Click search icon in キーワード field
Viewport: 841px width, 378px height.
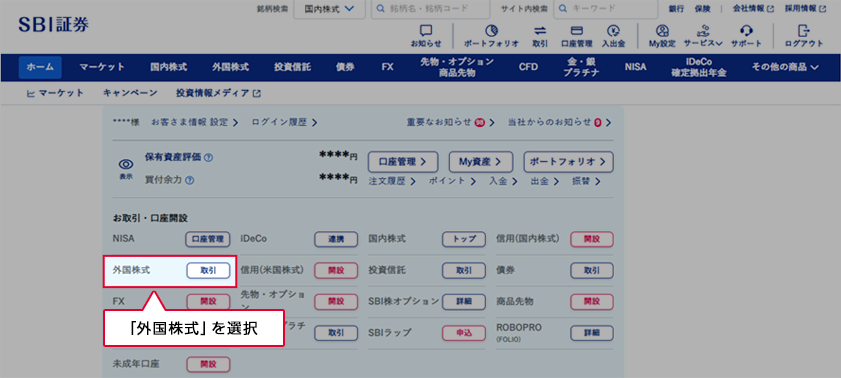pyautogui.click(x=563, y=9)
